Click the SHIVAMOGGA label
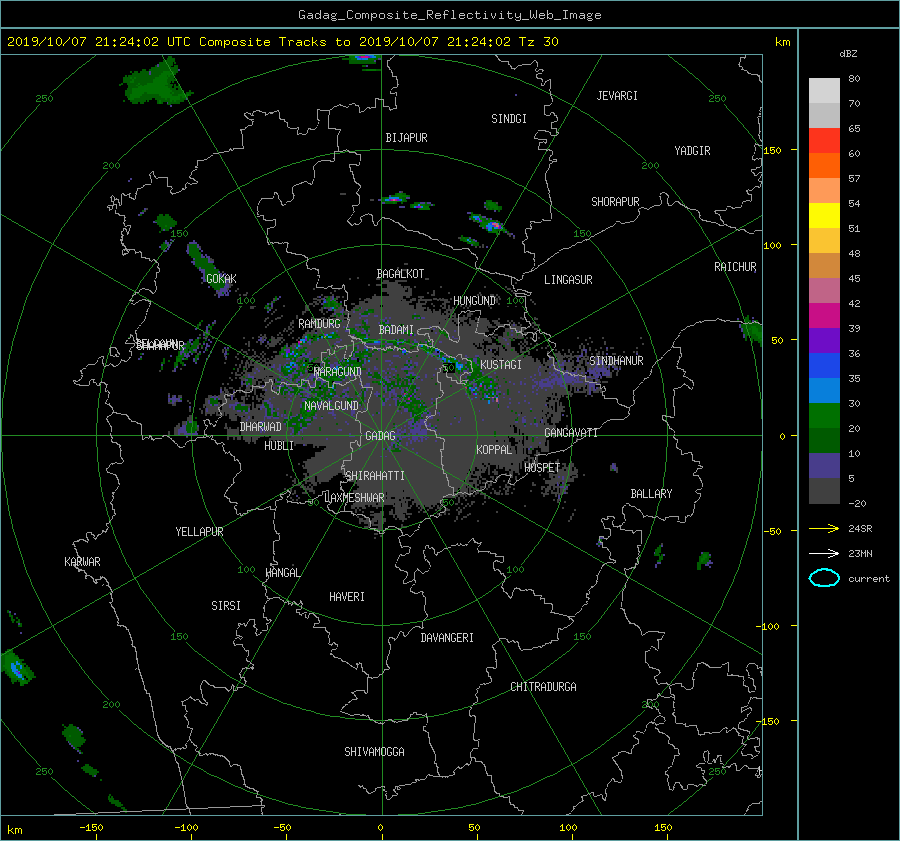Screen dimensions: 900x841 point(374,752)
